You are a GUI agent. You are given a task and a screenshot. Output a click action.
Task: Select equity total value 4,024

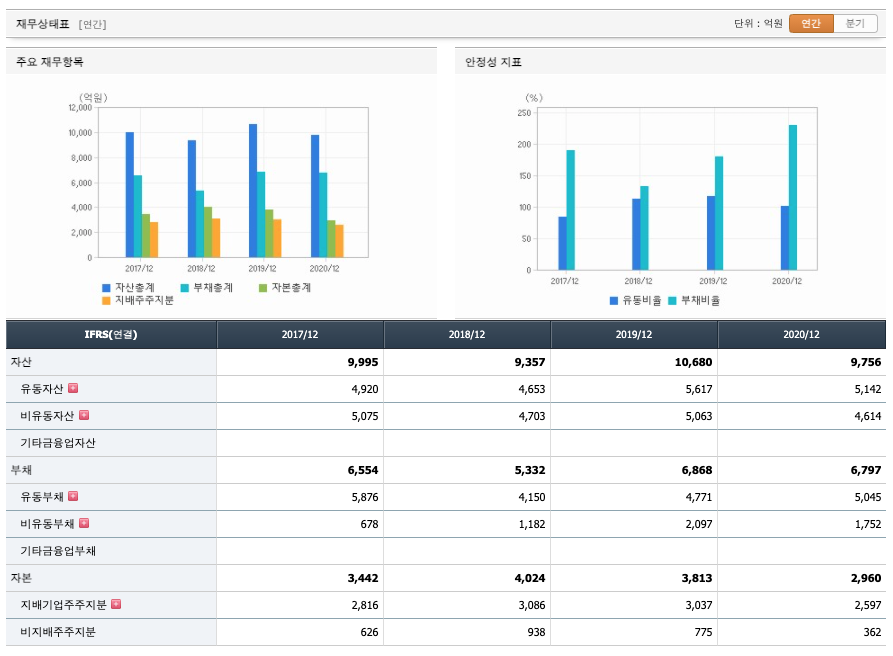[530, 578]
